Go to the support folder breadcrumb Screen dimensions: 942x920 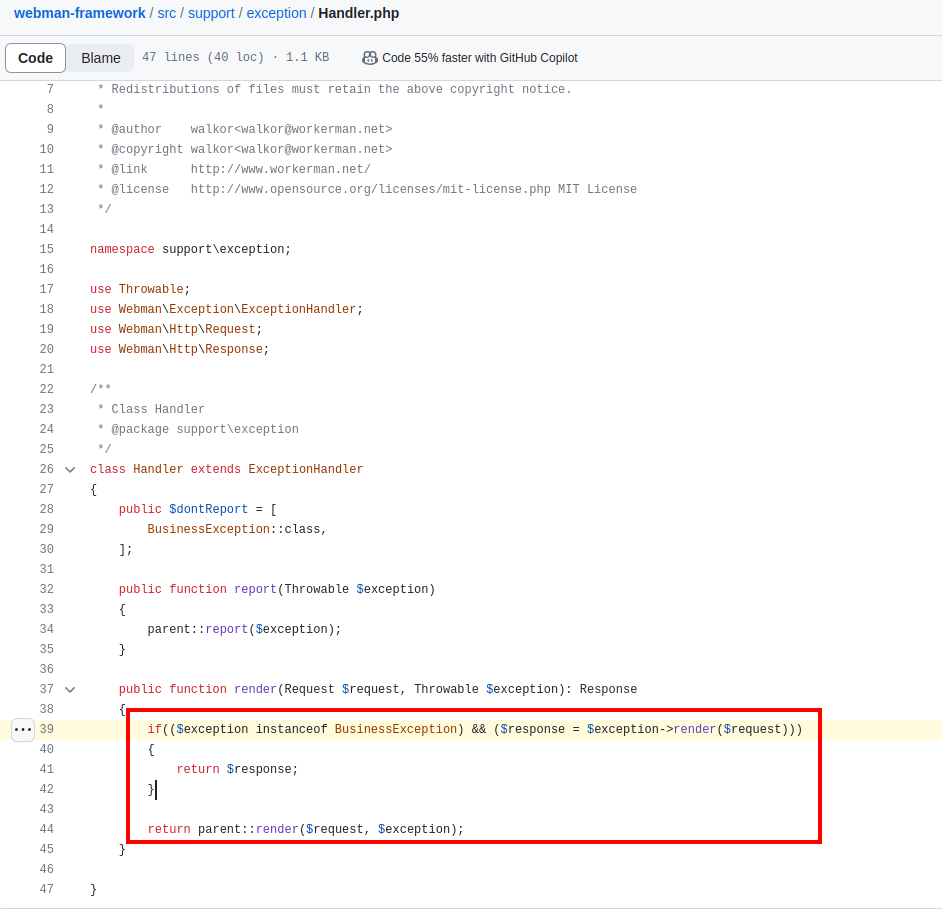point(211,13)
